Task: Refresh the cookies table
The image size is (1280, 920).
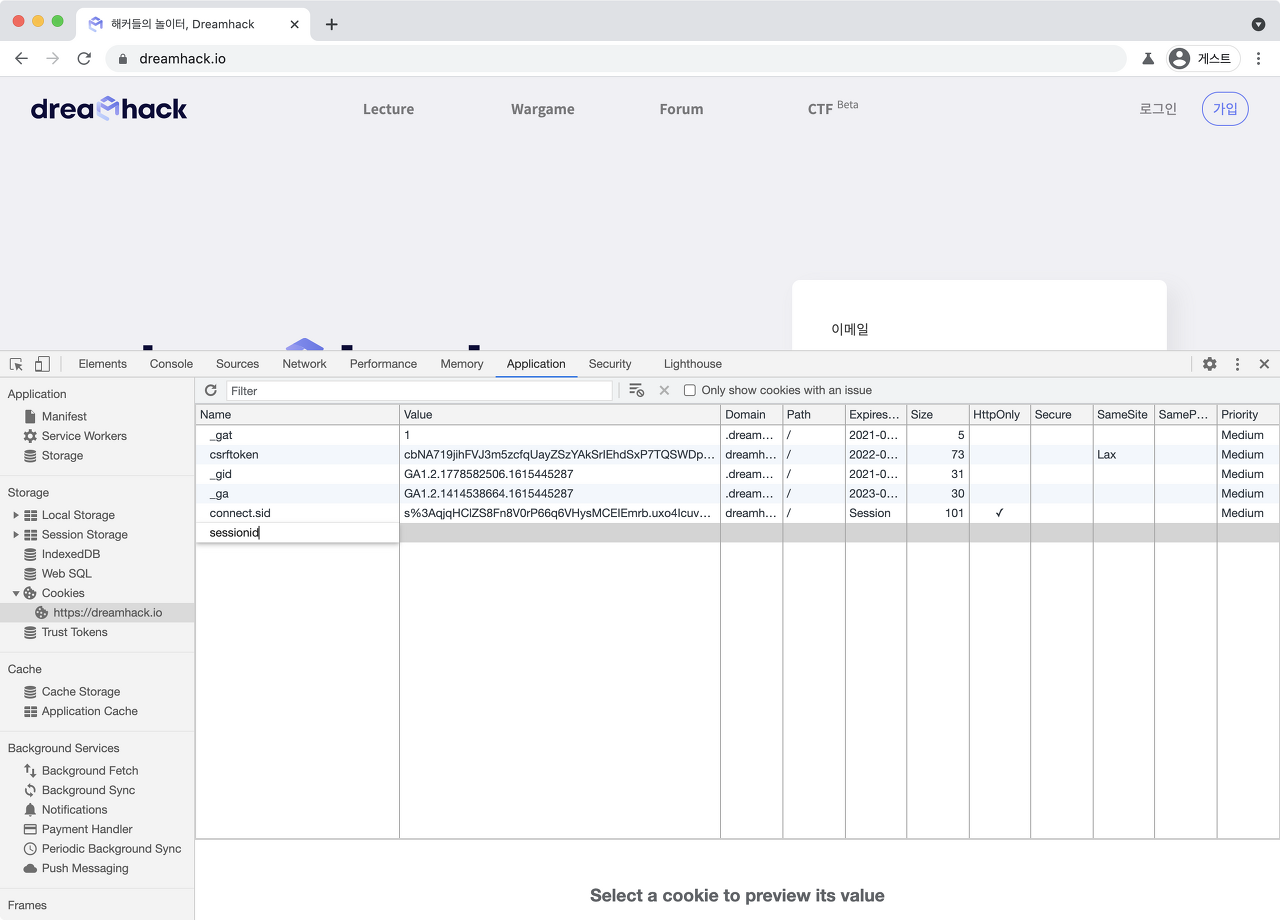Action: (x=210, y=390)
